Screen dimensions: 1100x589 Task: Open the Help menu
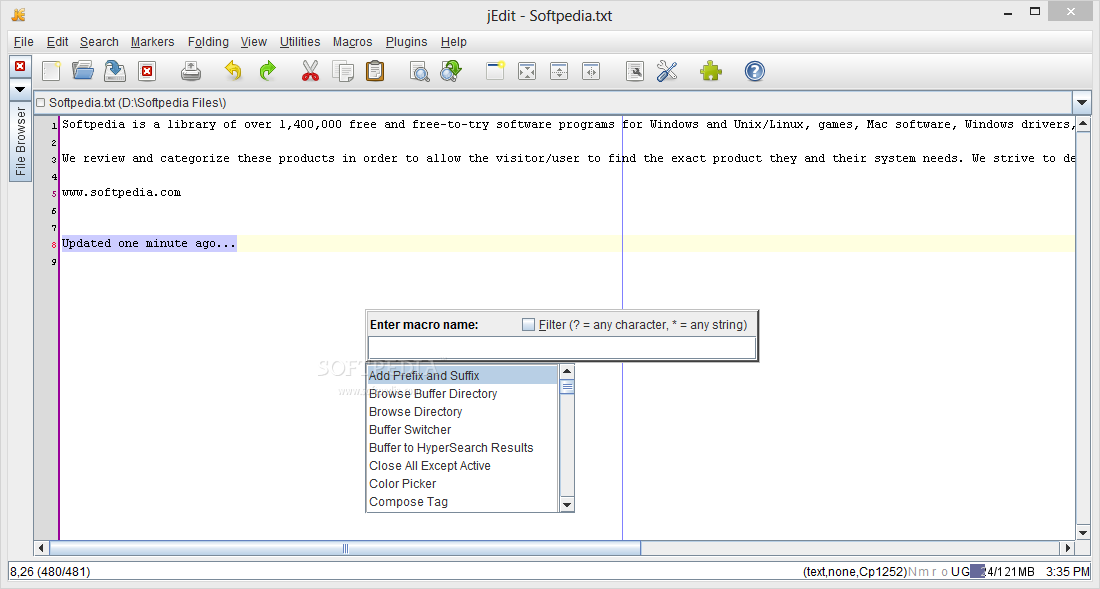click(x=453, y=42)
